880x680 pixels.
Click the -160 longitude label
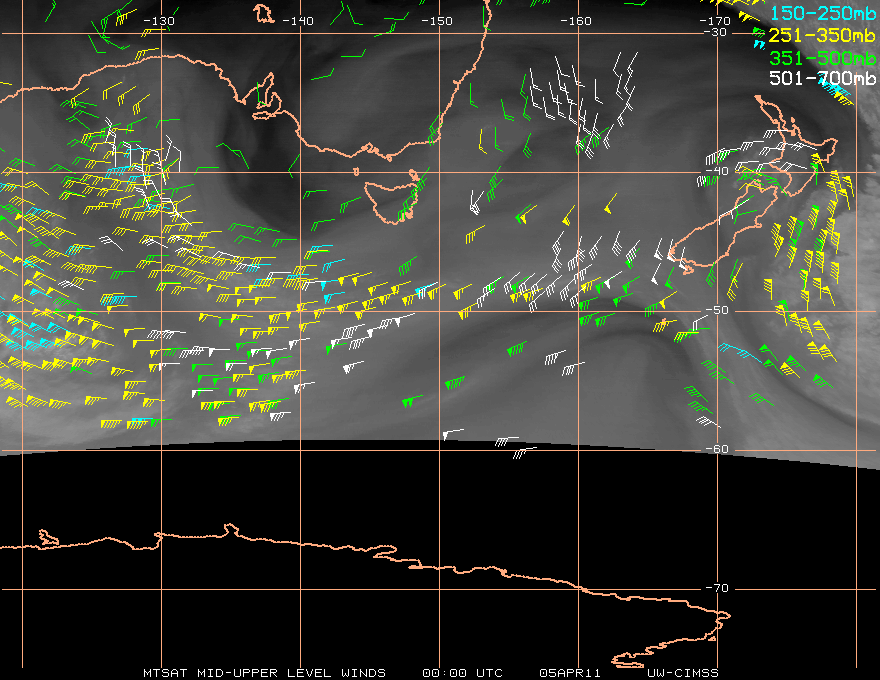point(576,21)
